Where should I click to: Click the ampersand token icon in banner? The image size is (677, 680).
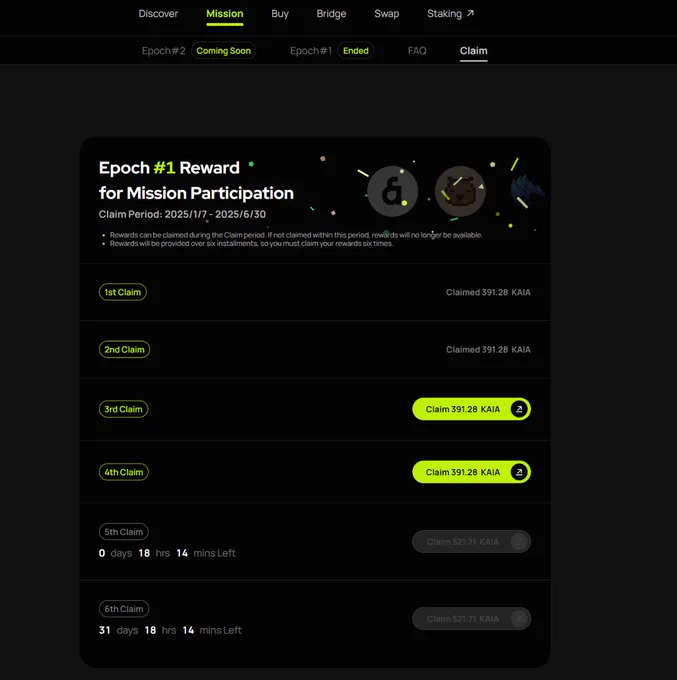coord(392,191)
